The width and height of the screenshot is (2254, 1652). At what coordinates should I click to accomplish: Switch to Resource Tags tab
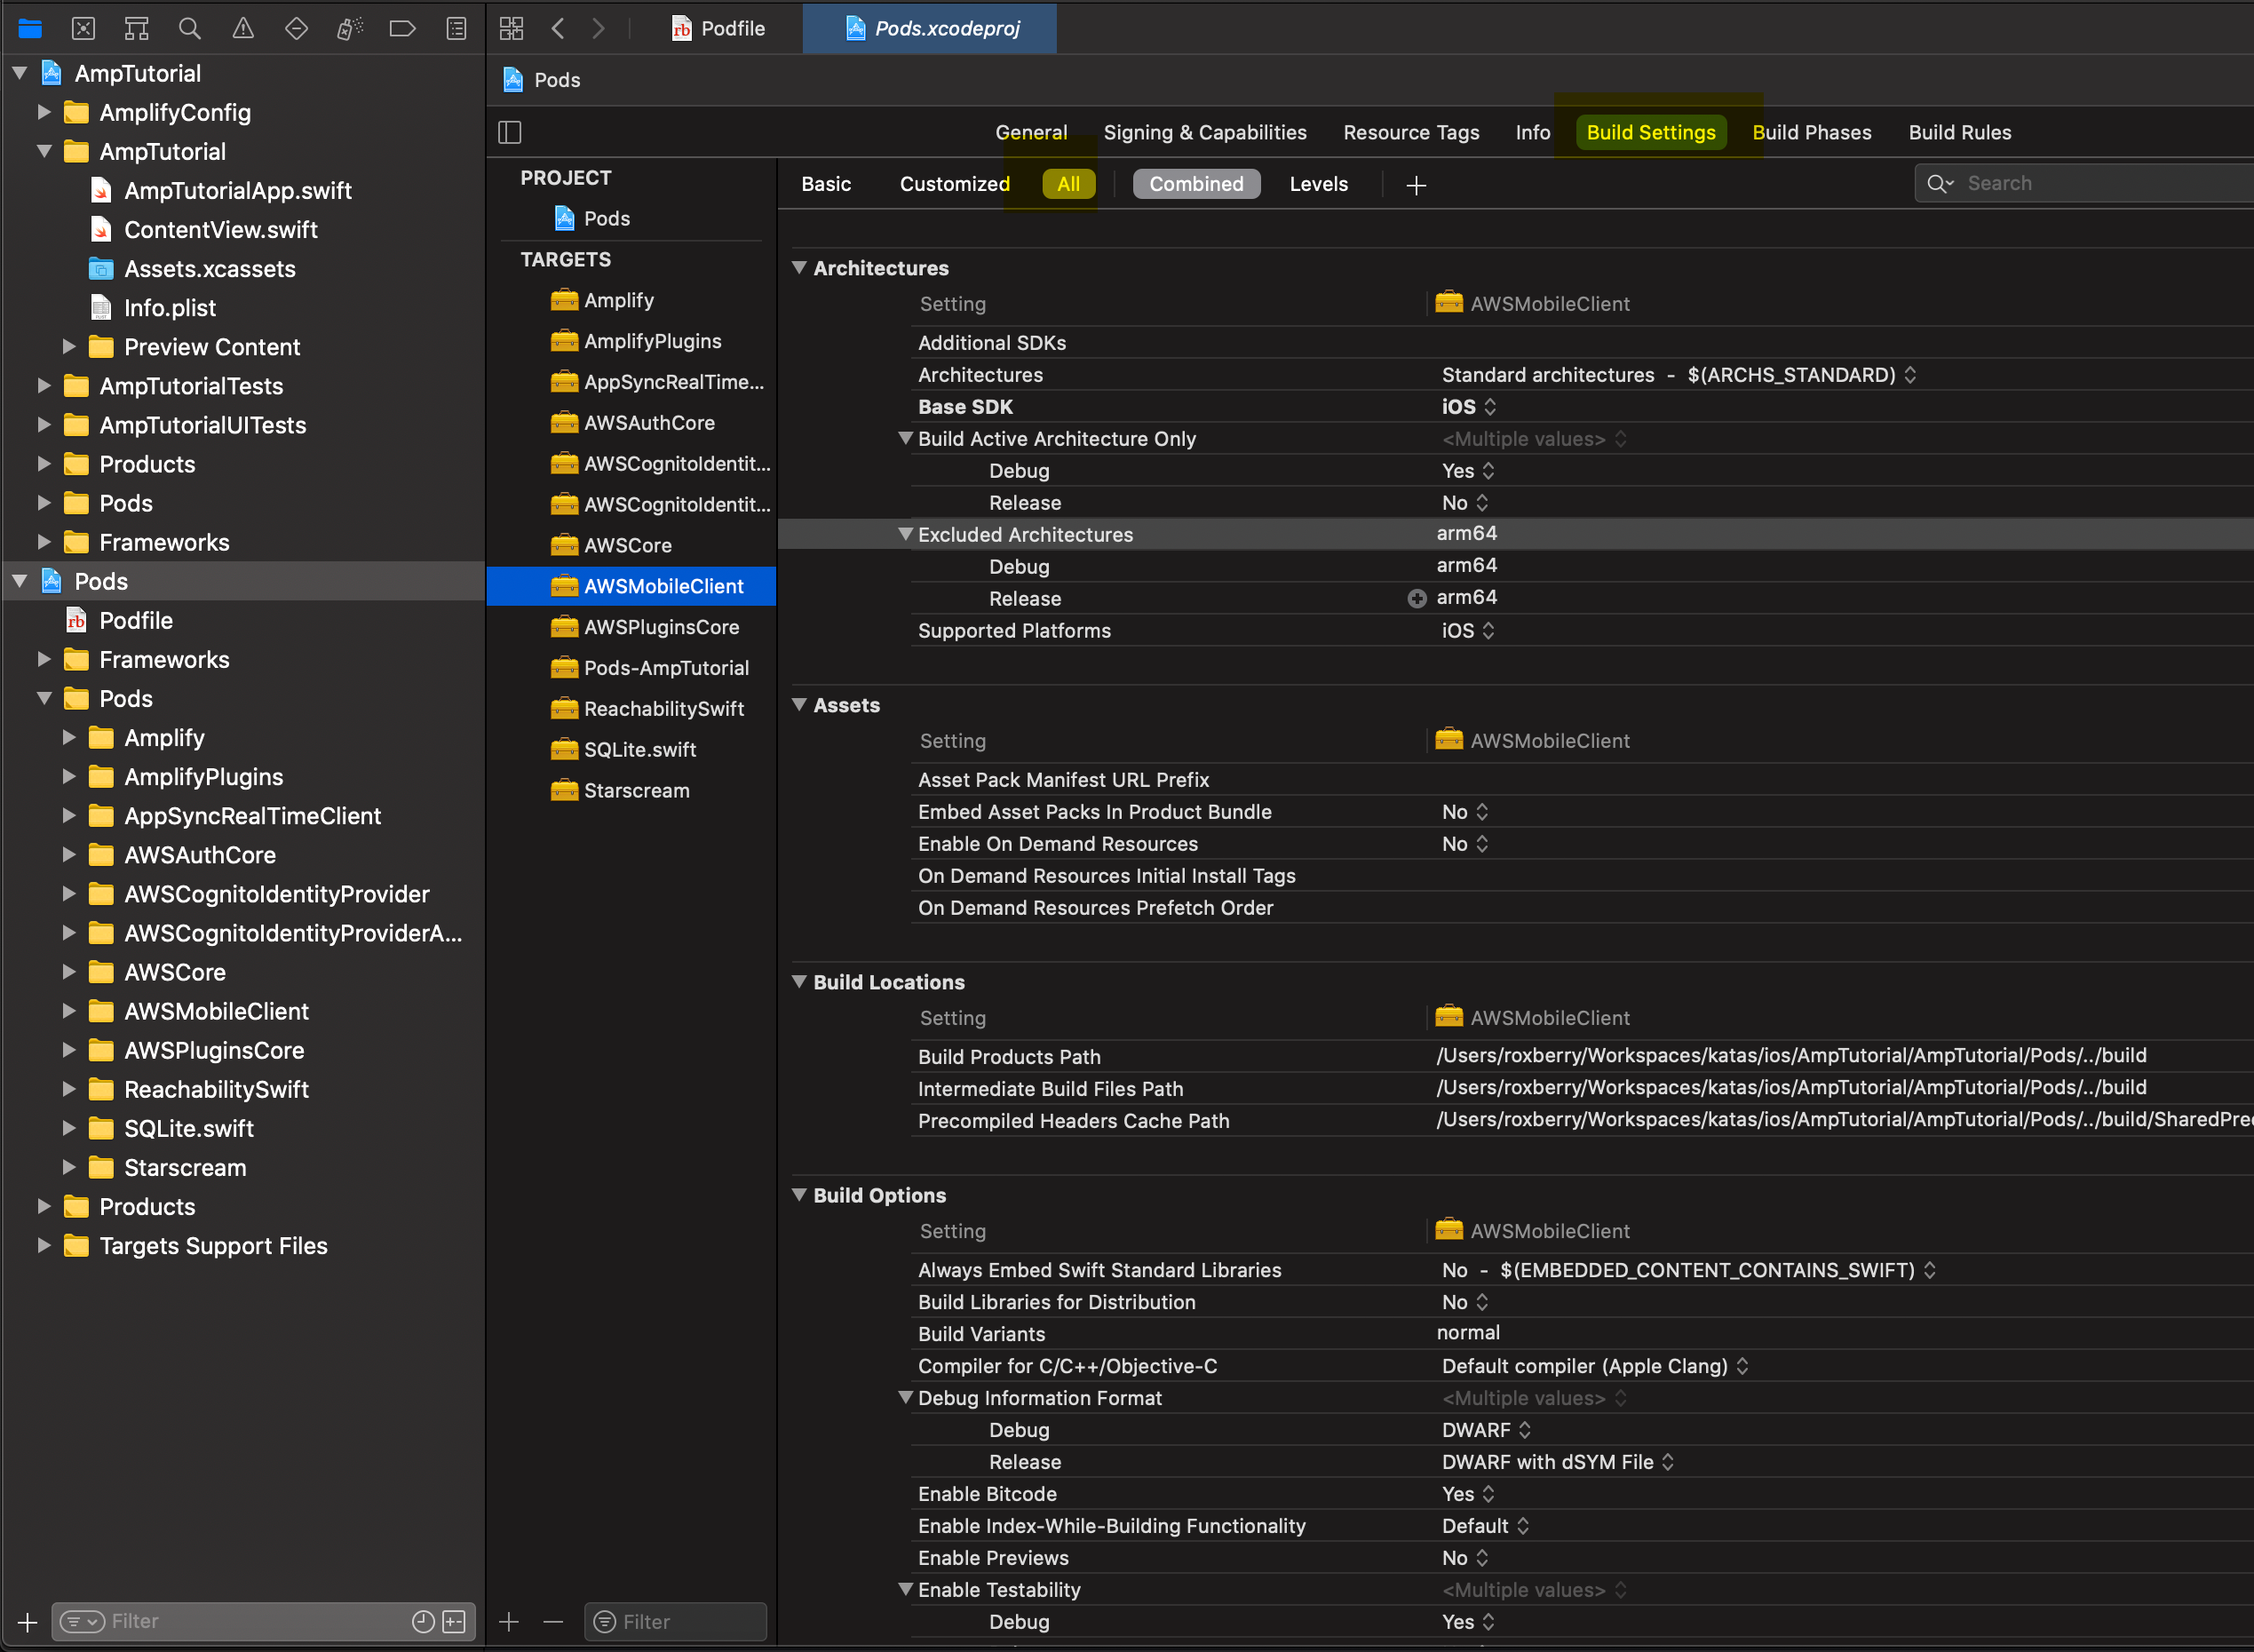coord(1411,133)
